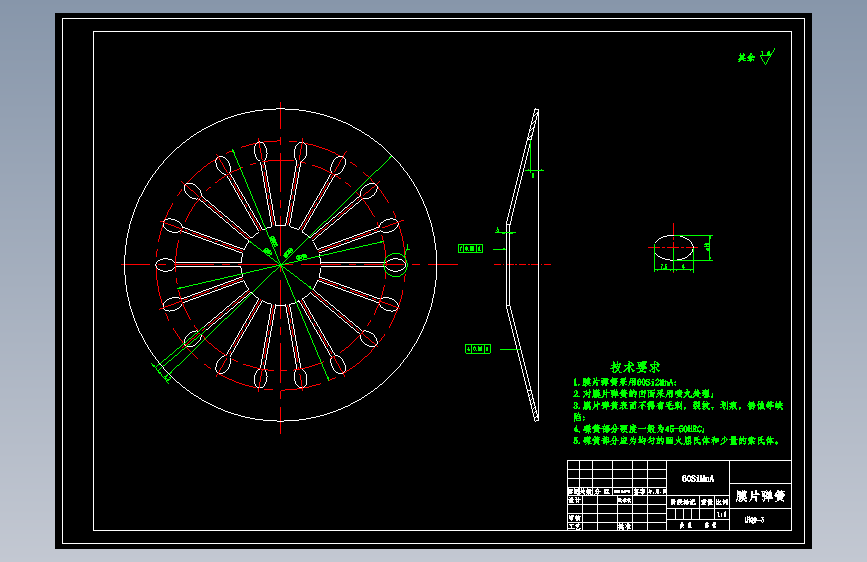The height and width of the screenshot is (562, 867).
Task: Click the 1:1 scale value in title block
Action: (722, 514)
